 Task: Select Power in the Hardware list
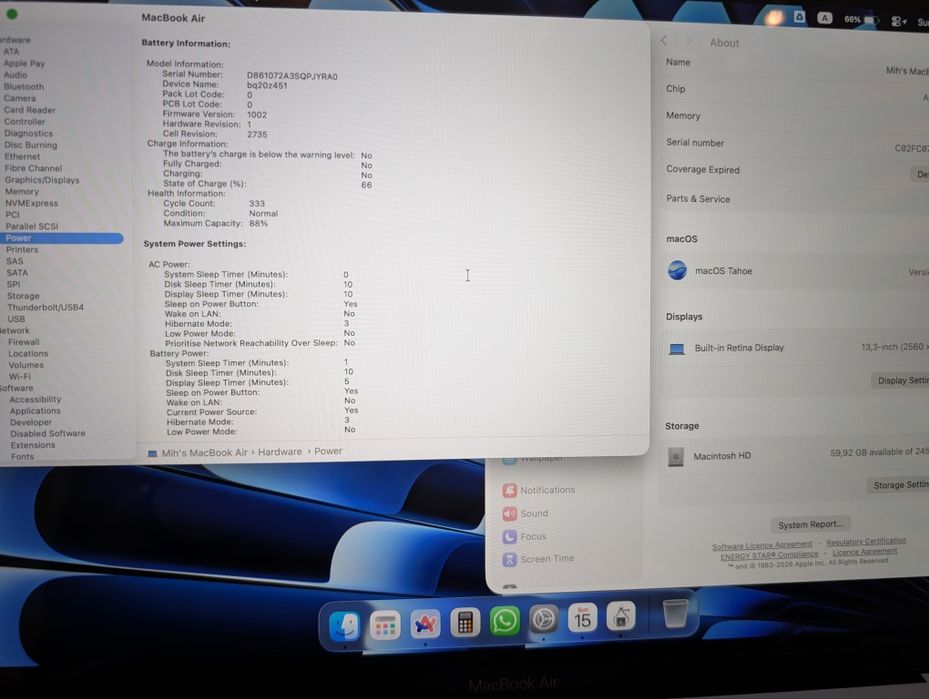[x=61, y=238]
